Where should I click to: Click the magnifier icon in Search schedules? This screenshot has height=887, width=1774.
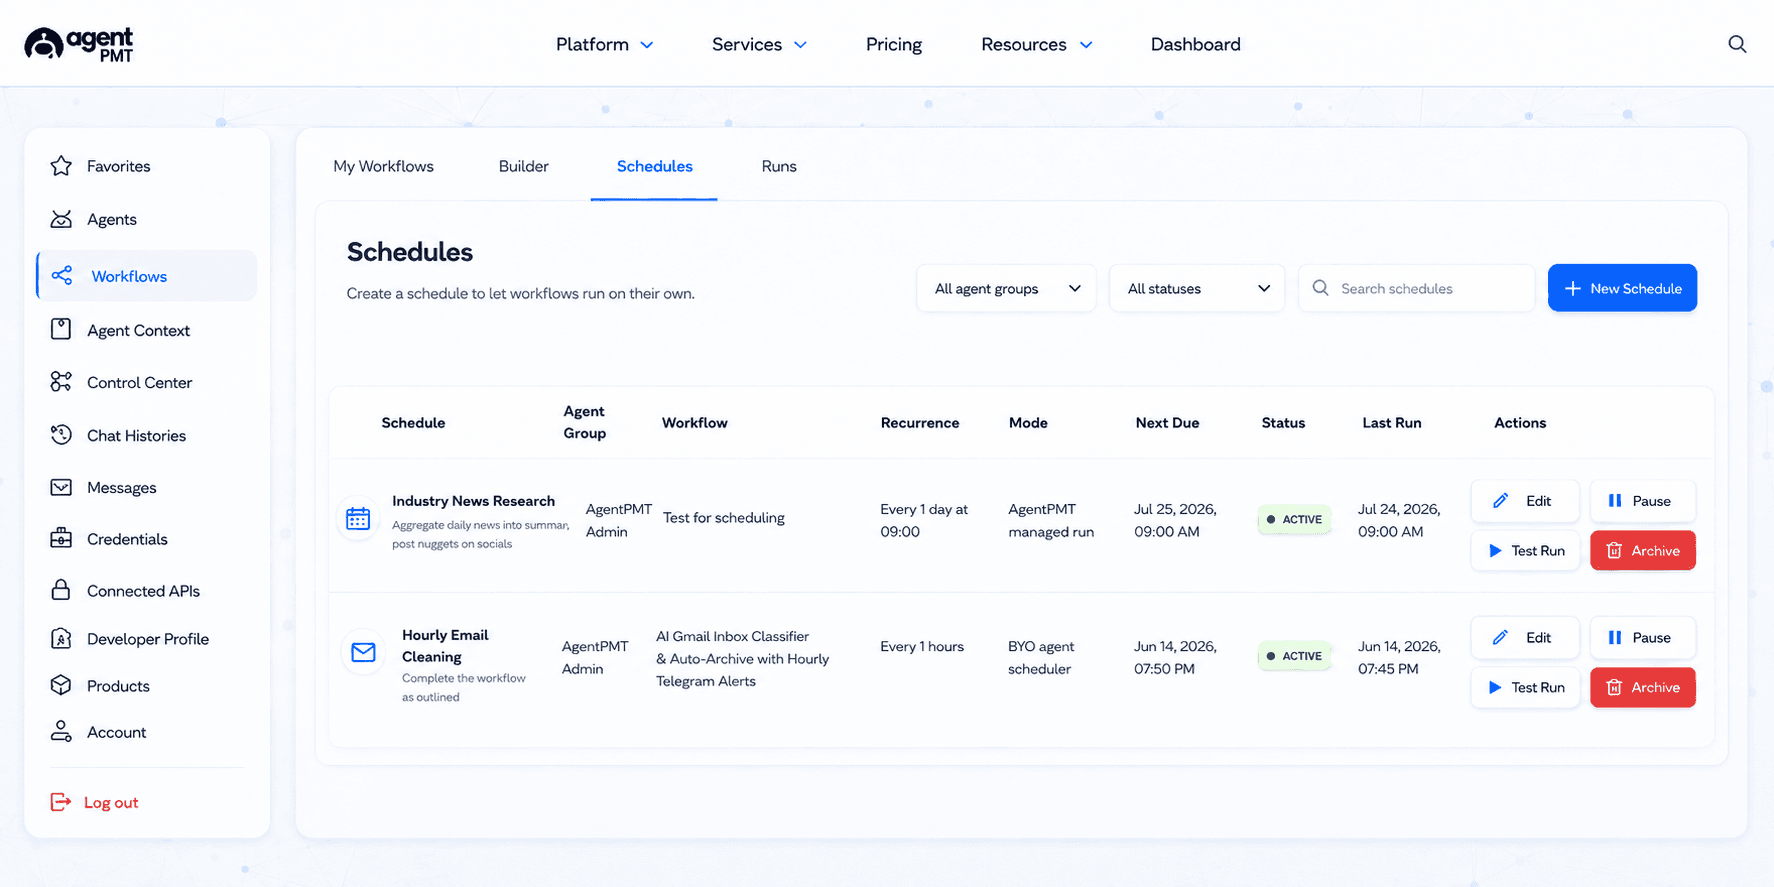tap(1320, 288)
